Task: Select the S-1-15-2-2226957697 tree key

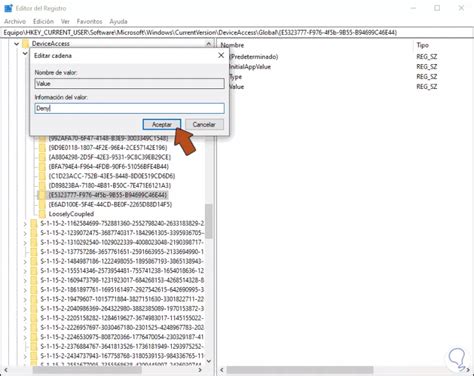Action: pyautogui.click(x=122, y=327)
